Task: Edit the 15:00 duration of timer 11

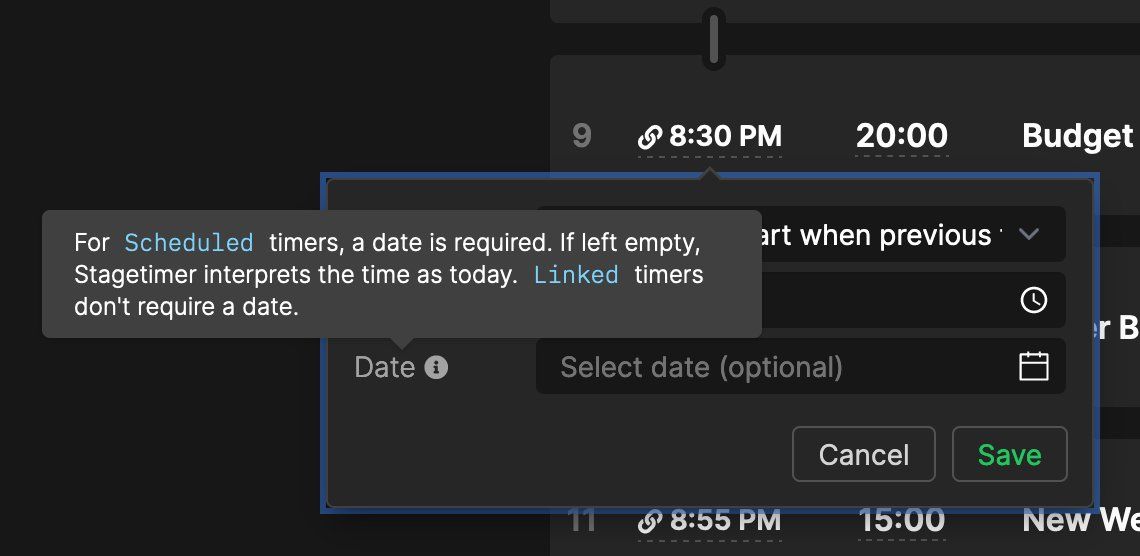Action: point(902,520)
